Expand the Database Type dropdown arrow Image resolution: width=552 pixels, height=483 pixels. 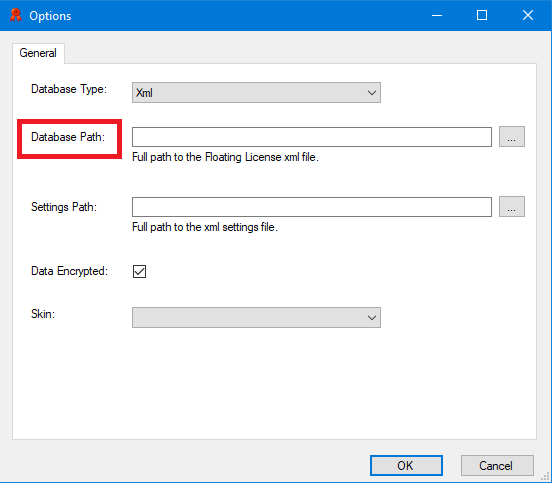(x=371, y=93)
